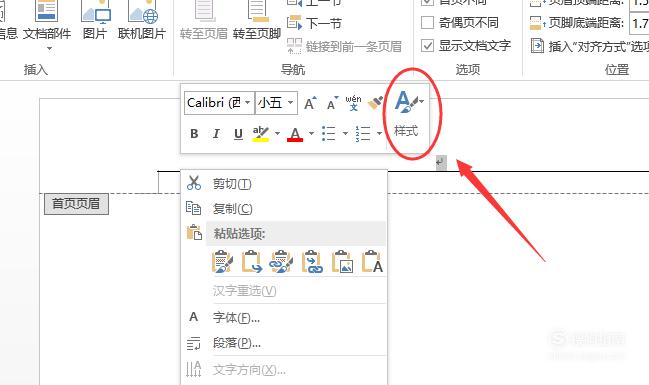The width and height of the screenshot is (649, 385).
Task: Open 段落(P)... paragraph dialog
Action: pos(284,343)
